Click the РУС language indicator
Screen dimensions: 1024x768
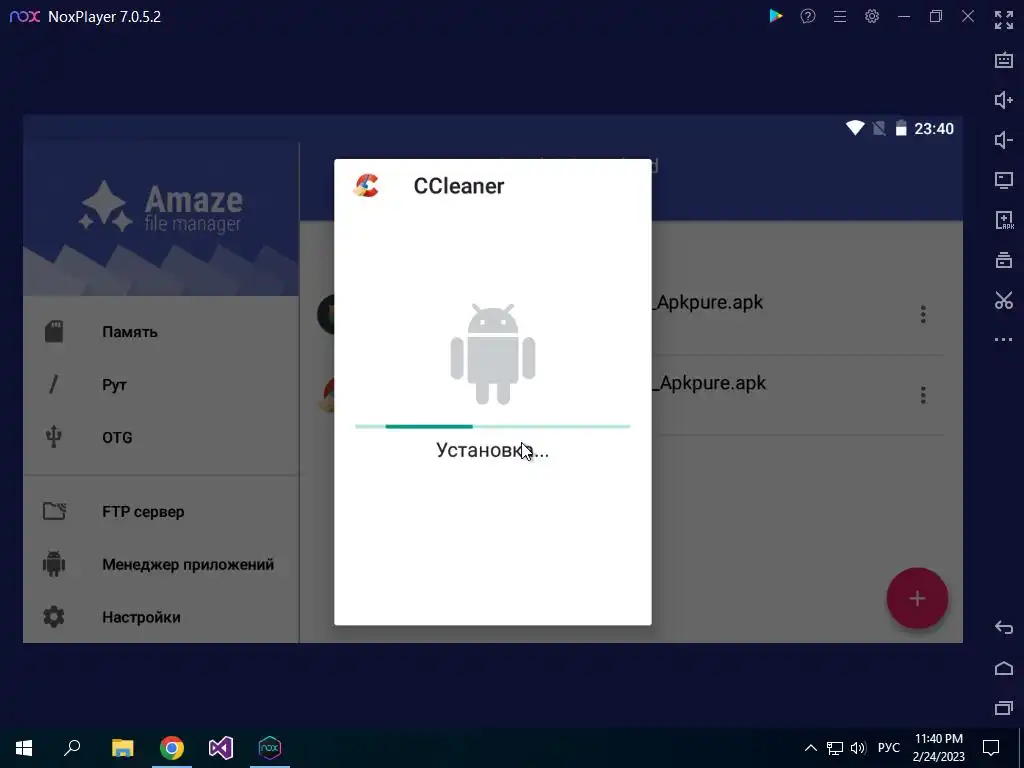(x=888, y=748)
